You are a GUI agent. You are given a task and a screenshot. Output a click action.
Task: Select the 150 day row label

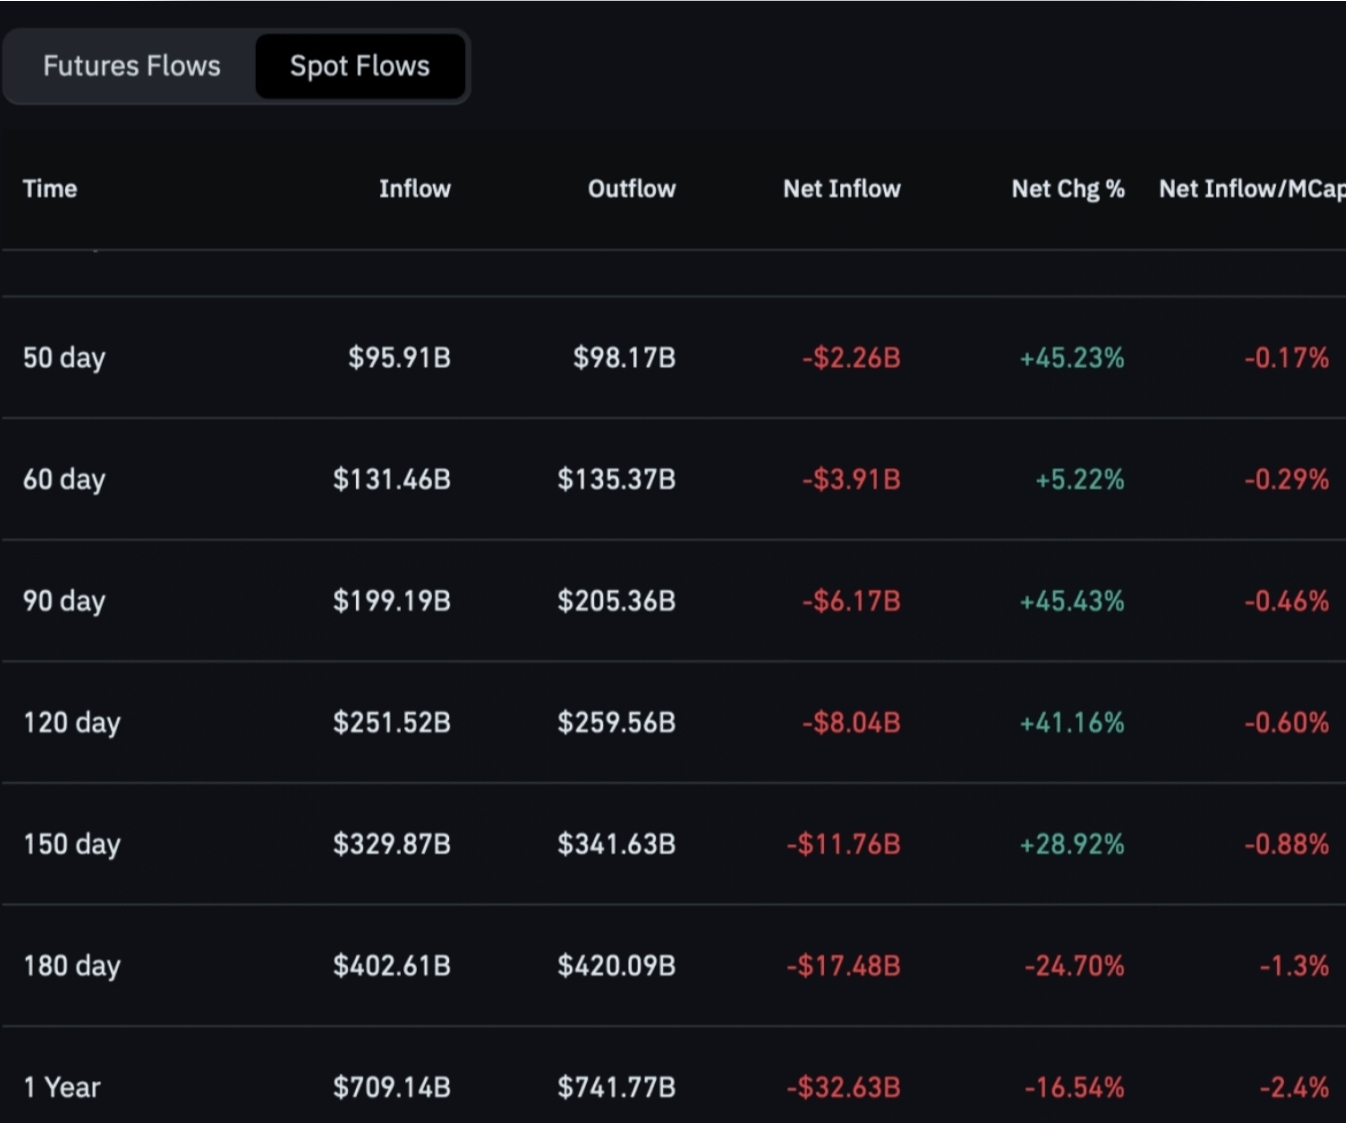coord(72,845)
